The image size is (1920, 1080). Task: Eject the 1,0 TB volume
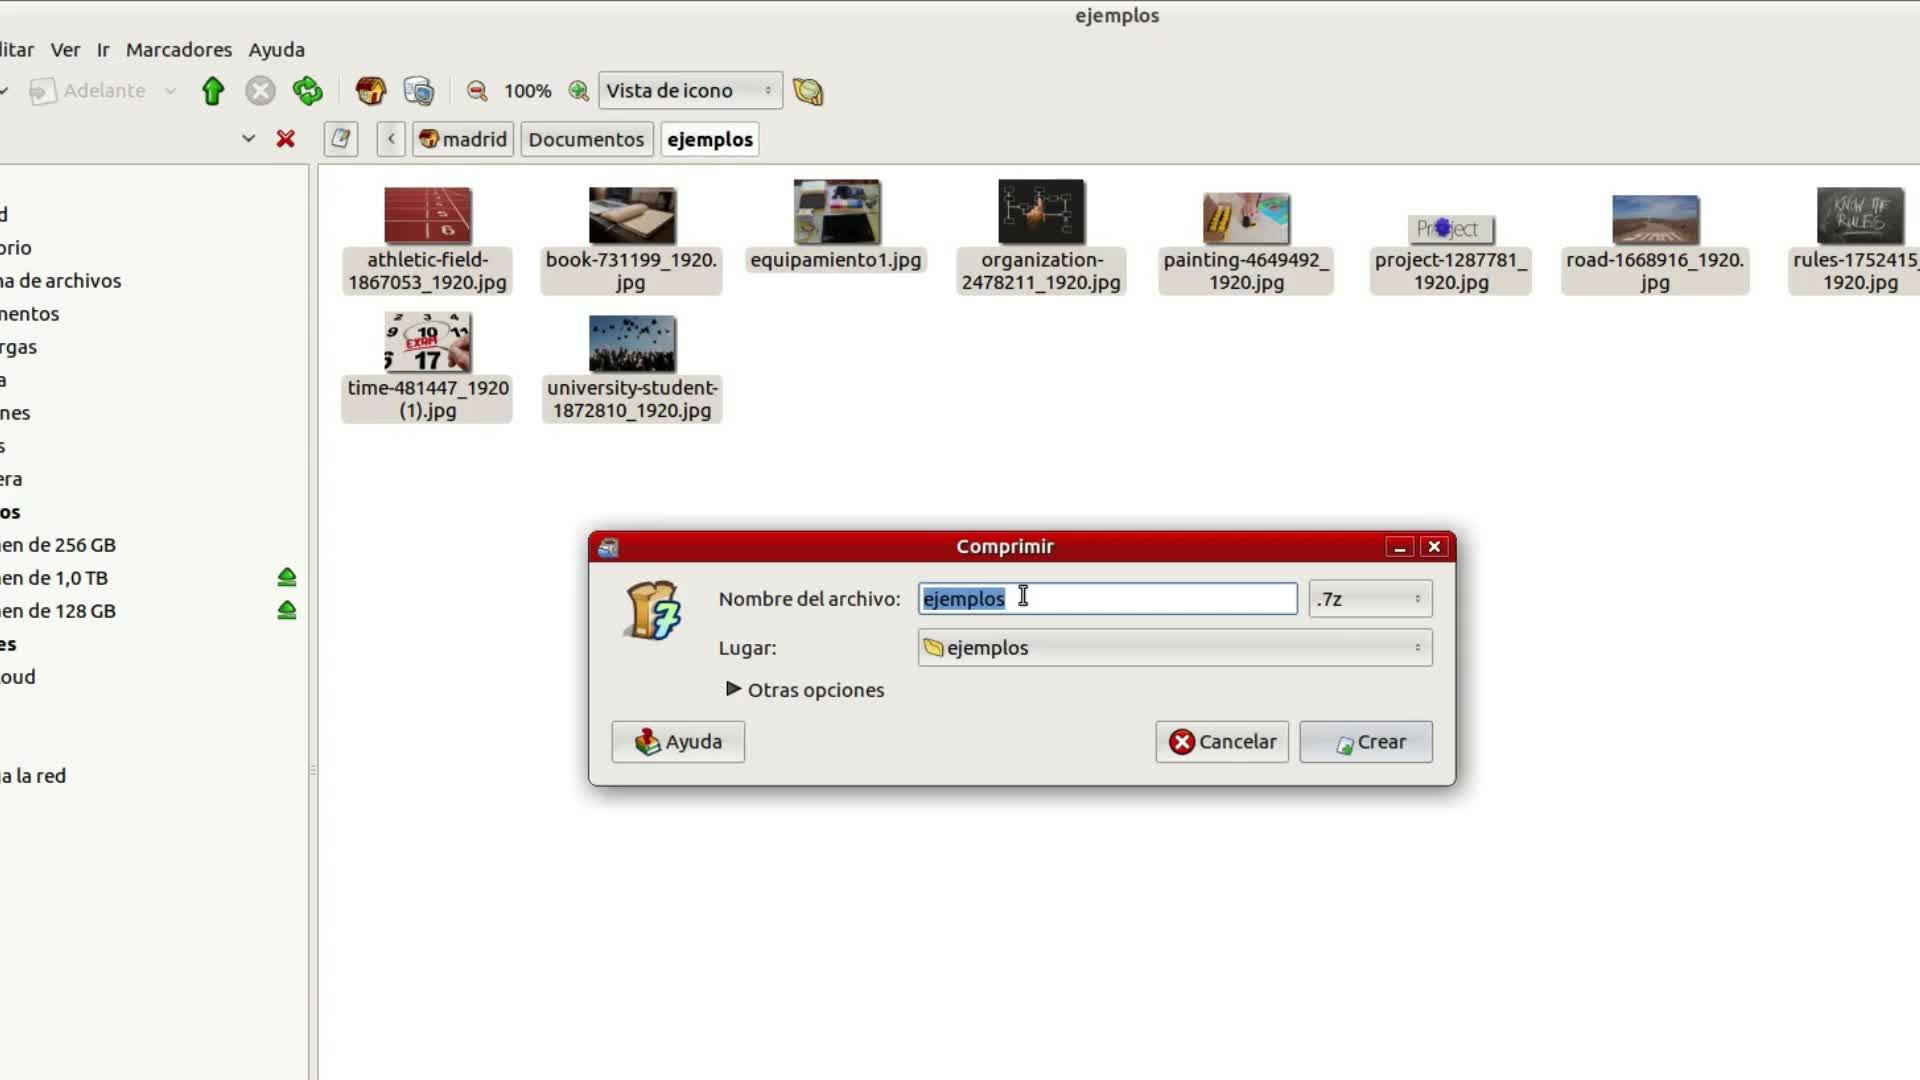pos(287,578)
